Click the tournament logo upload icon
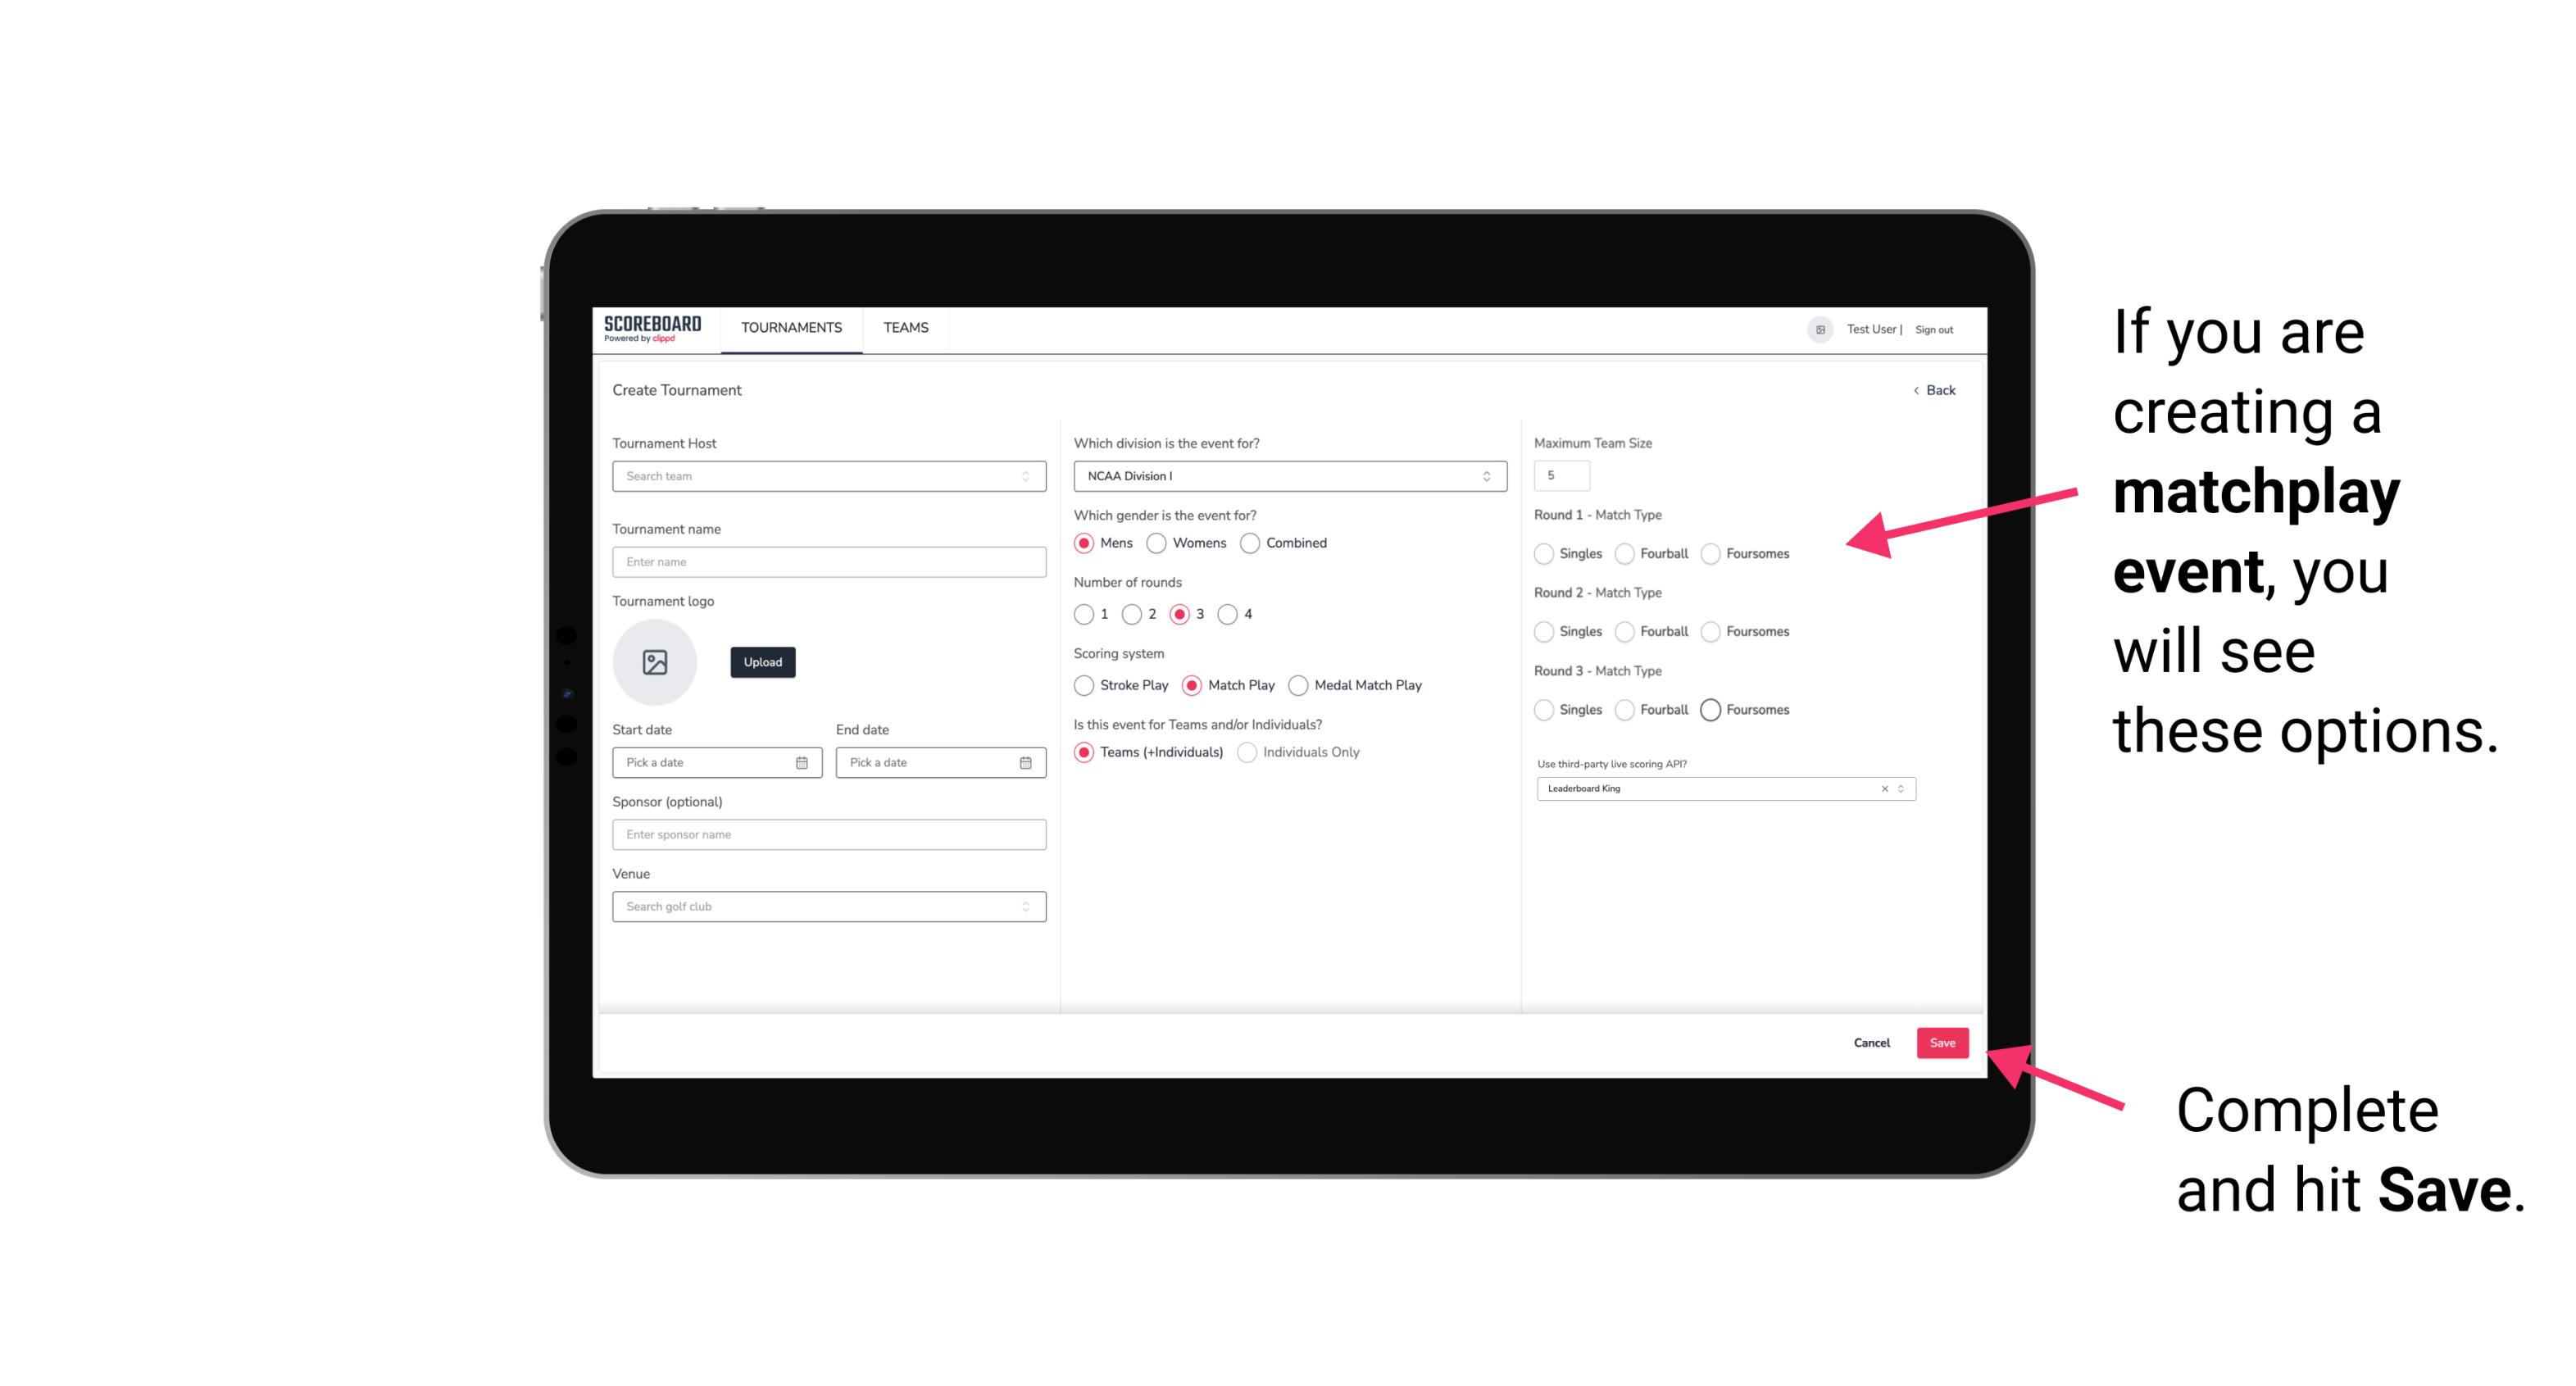The width and height of the screenshot is (2576, 1386). [x=656, y=662]
